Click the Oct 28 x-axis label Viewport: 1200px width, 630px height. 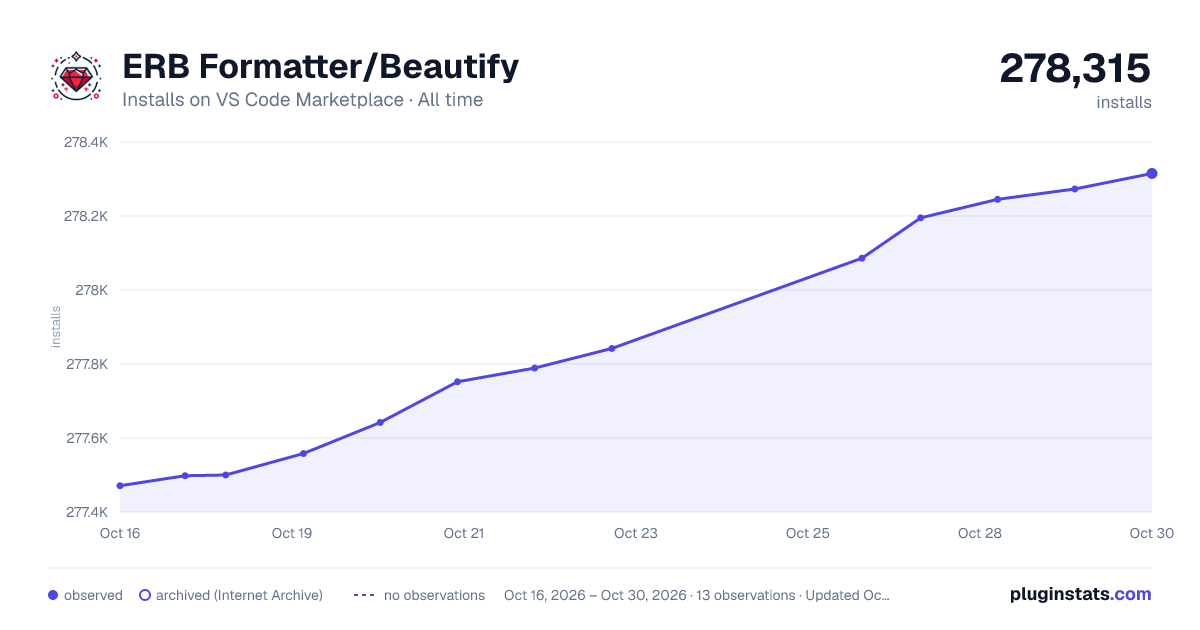(980, 533)
